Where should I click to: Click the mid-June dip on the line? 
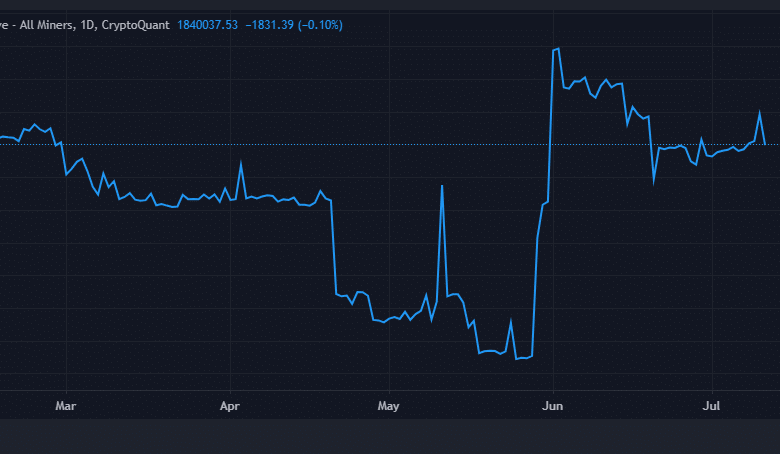click(654, 181)
